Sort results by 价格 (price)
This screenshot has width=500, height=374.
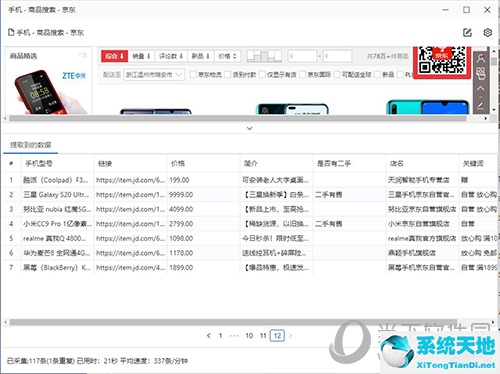pyautogui.click(x=227, y=56)
